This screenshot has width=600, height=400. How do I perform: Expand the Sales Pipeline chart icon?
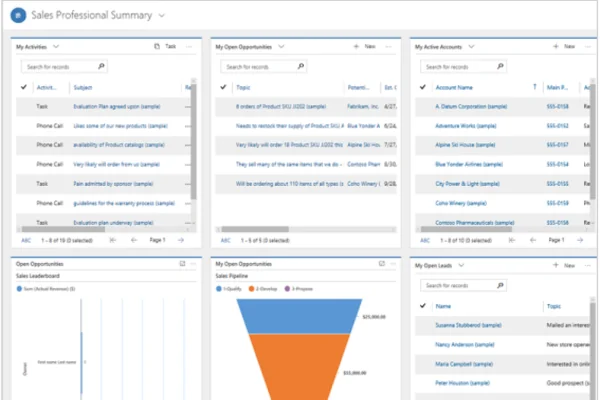pos(382,264)
